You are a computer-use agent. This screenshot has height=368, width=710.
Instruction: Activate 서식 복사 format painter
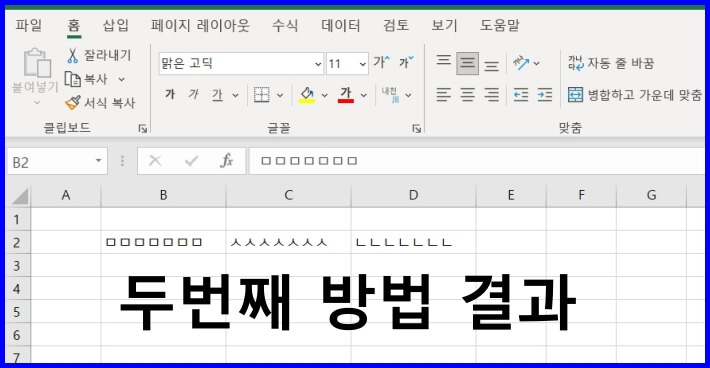tap(100, 103)
